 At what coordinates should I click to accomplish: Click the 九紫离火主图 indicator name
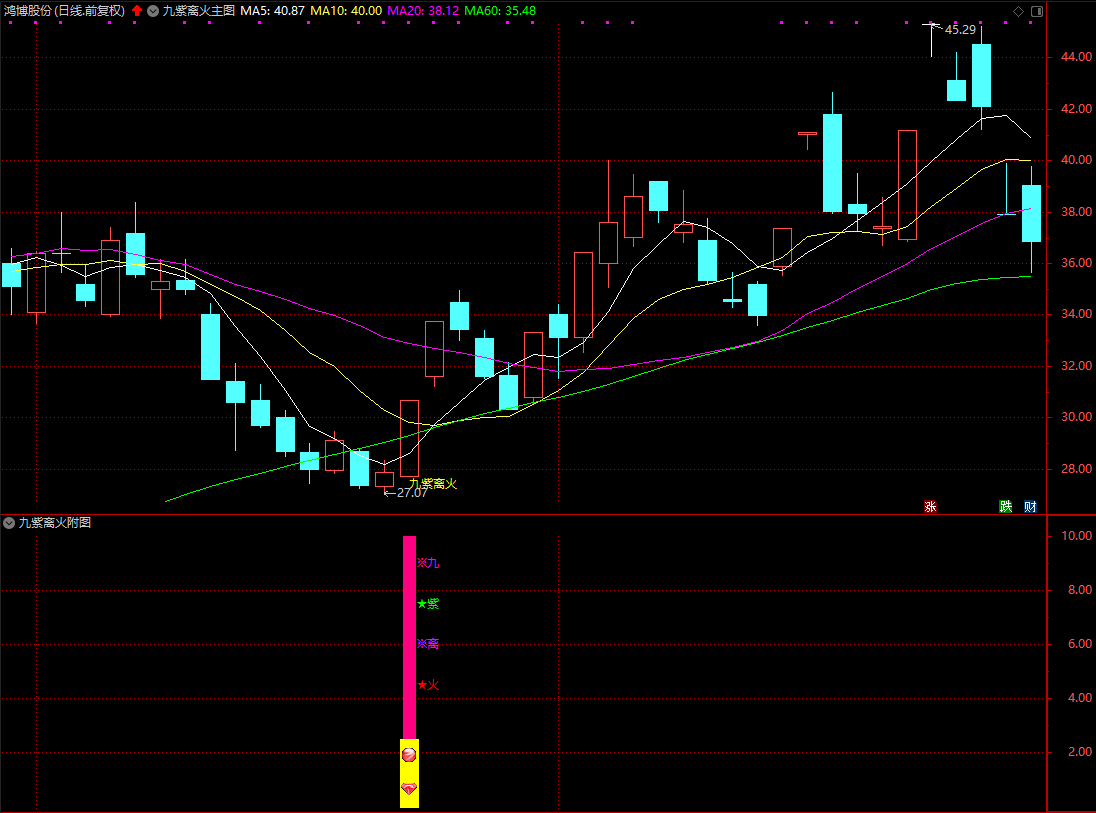[199, 11]
